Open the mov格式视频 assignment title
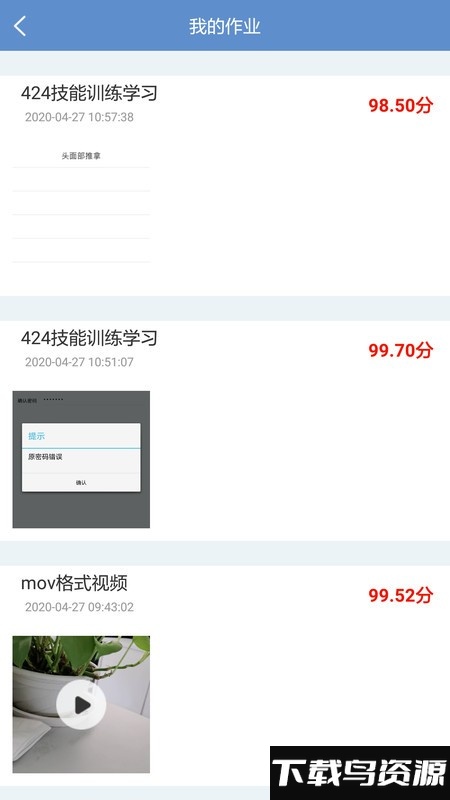Screen dimensions: 450x800 click(74, 583)
